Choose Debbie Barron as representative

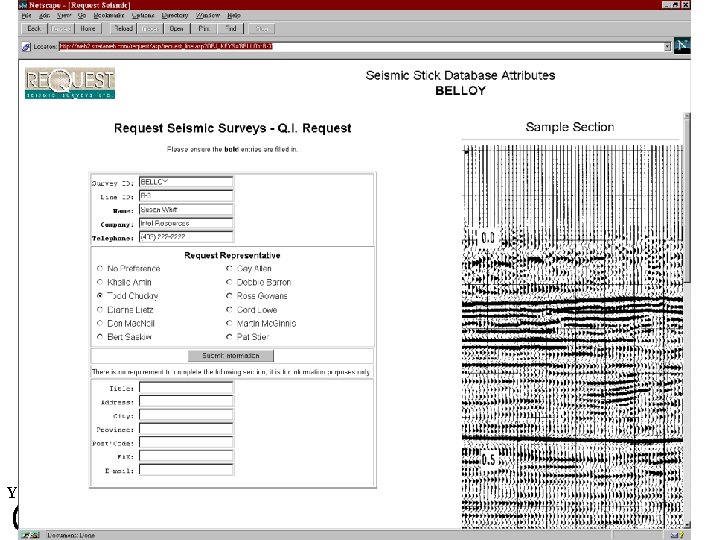(x=229, y=282)
